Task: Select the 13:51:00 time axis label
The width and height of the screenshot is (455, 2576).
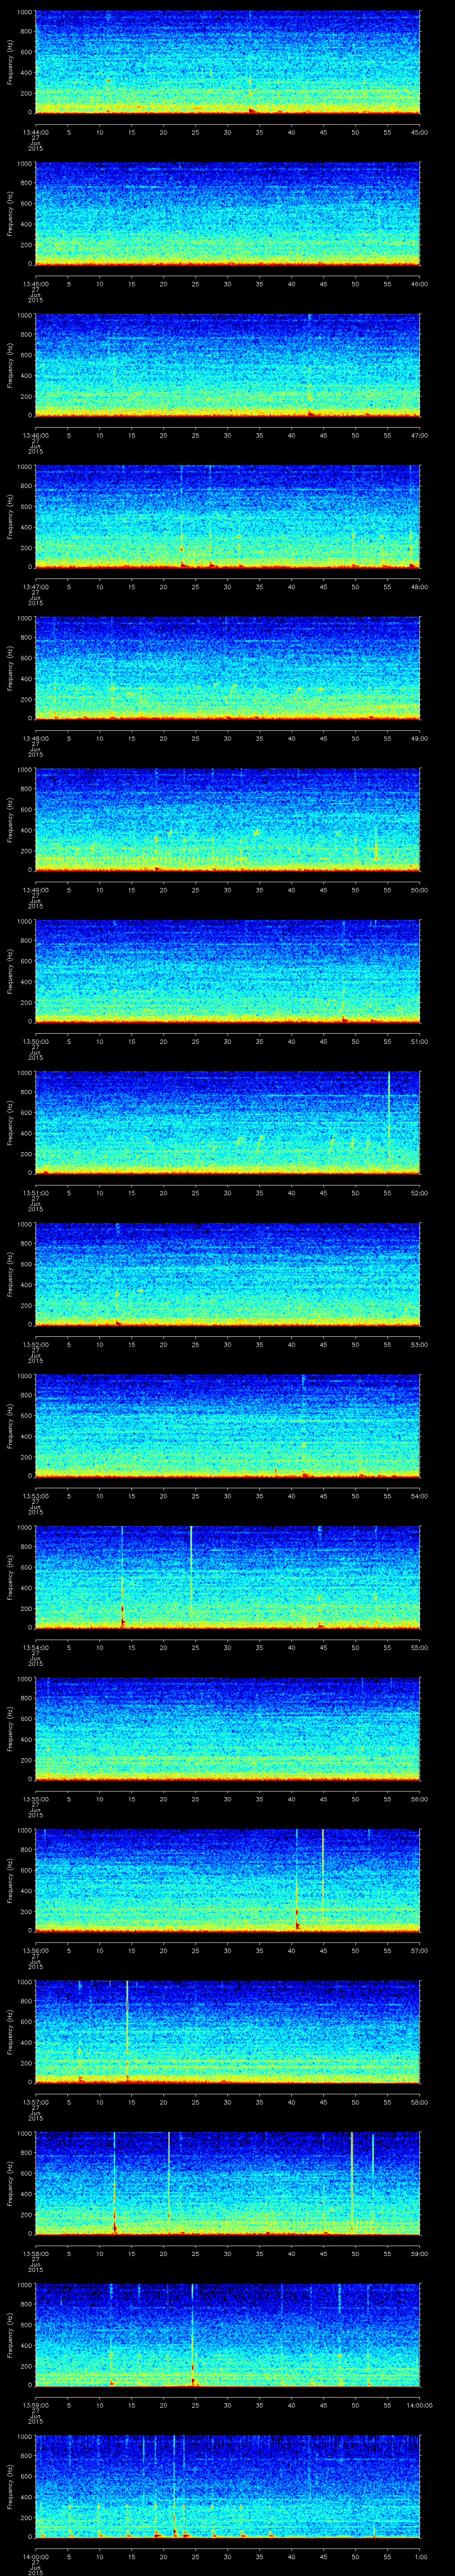Action: pos(35,1192)
